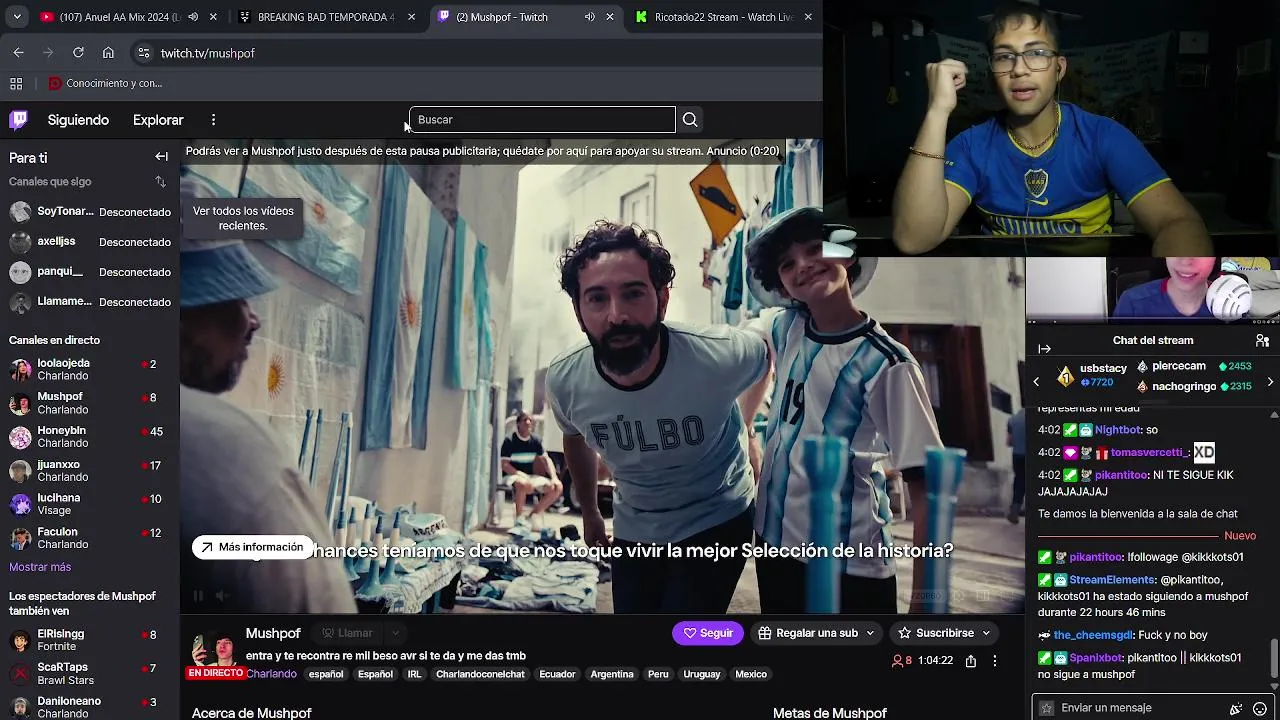Open the ScaRTaps Brawl Stars channel
Screen dimensions: 1280x720
click(90, 674)
